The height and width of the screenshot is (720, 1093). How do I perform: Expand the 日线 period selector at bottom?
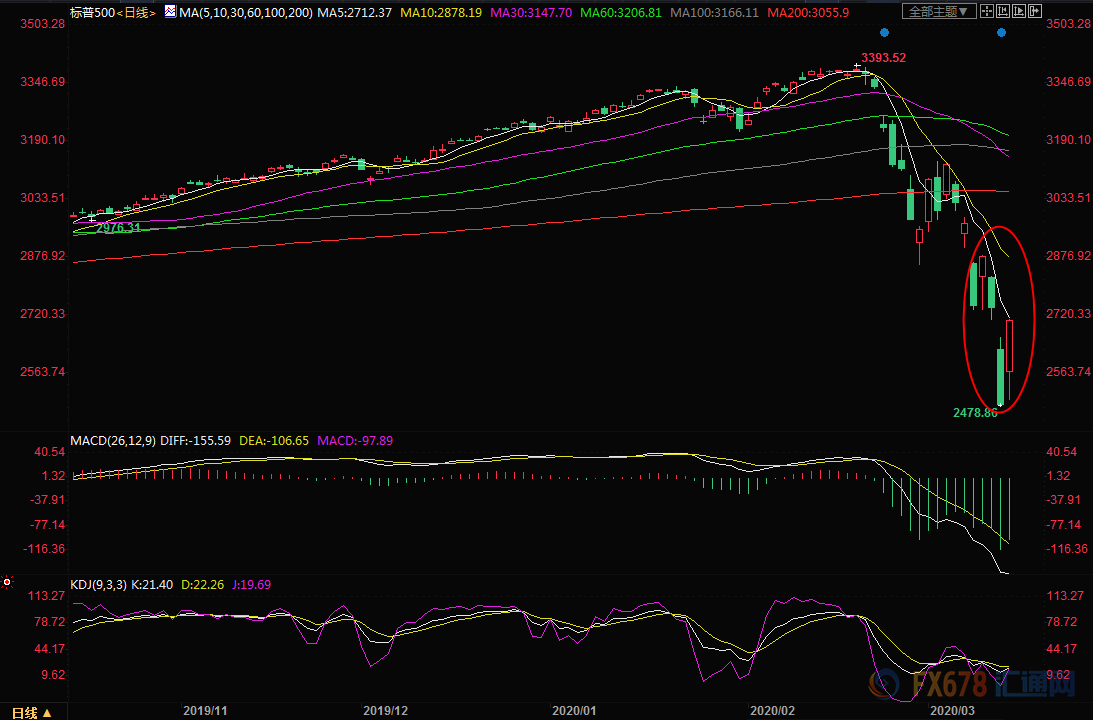[31, 712]
